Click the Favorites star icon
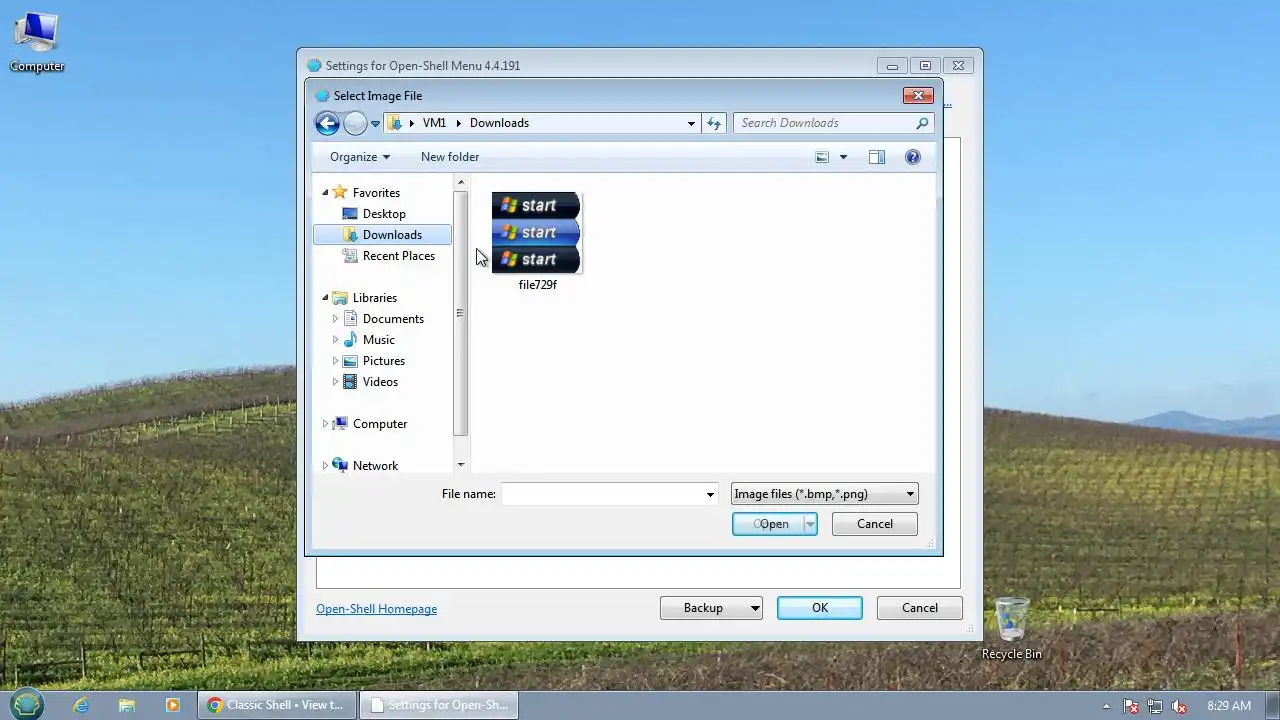The height and width of the screenshot is (720, 1280). point(340,192)
